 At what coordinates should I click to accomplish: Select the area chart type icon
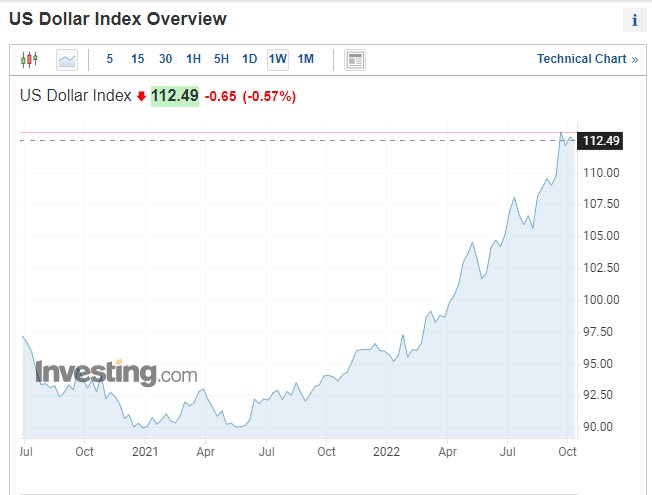67,60
